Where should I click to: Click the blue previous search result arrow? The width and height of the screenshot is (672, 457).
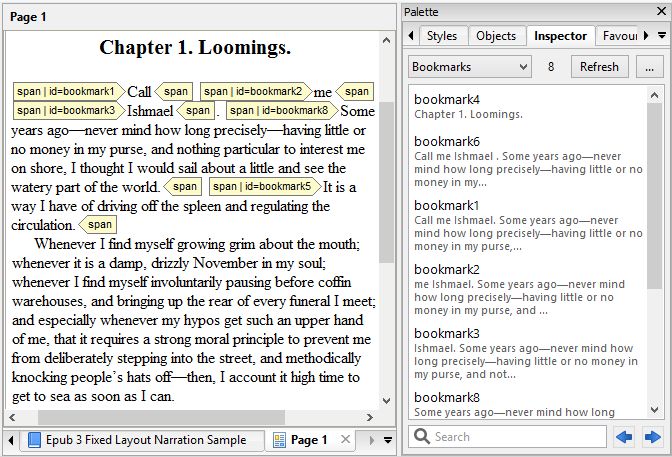coord(624,437)
